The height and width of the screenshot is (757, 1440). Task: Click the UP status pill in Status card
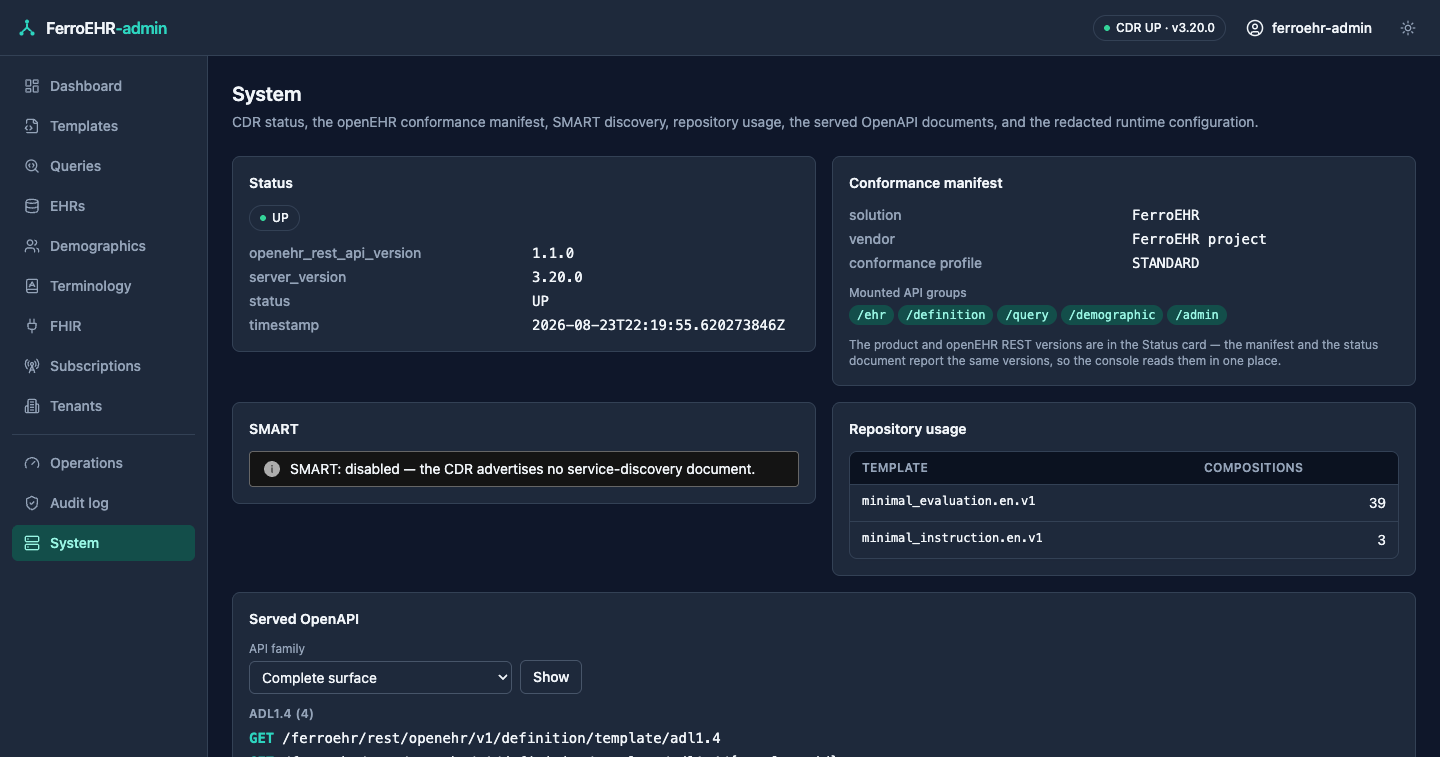pyautogui.click(x=274, y=218)
